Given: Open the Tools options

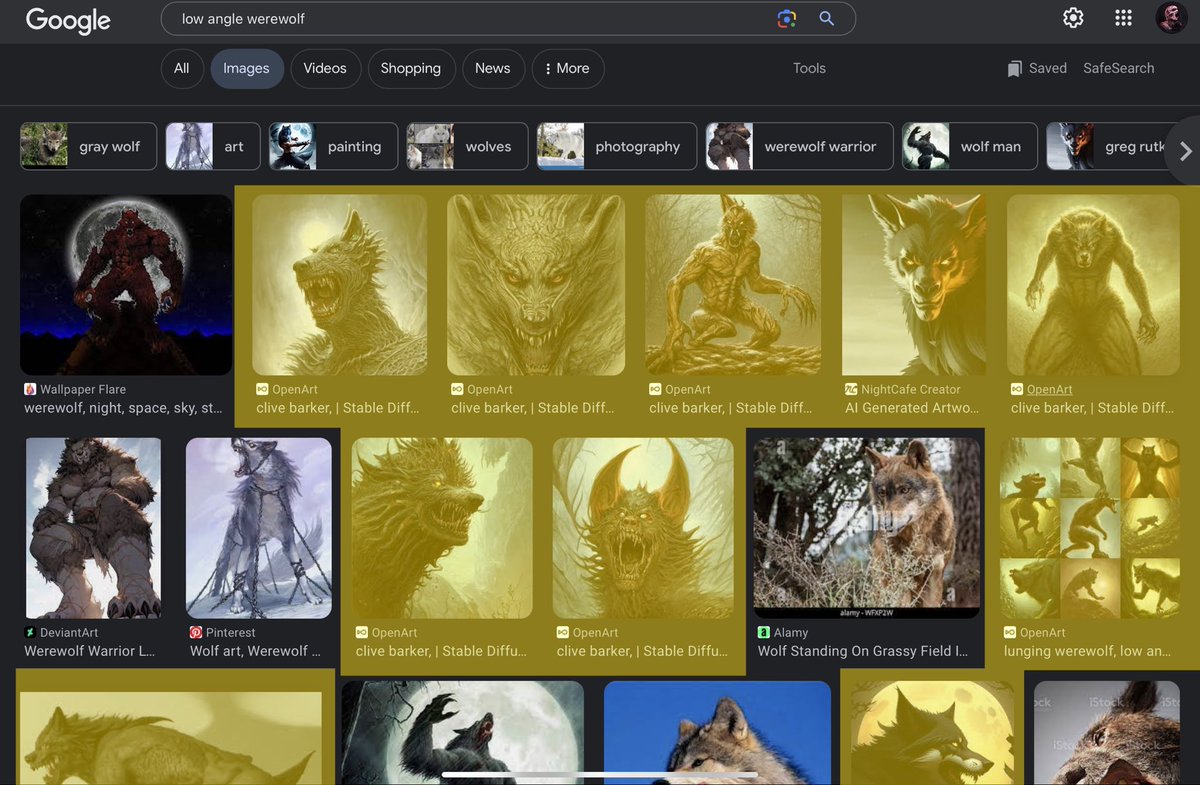Looking at the screenshot, I should pyautogui.click(x=809, y=68).
